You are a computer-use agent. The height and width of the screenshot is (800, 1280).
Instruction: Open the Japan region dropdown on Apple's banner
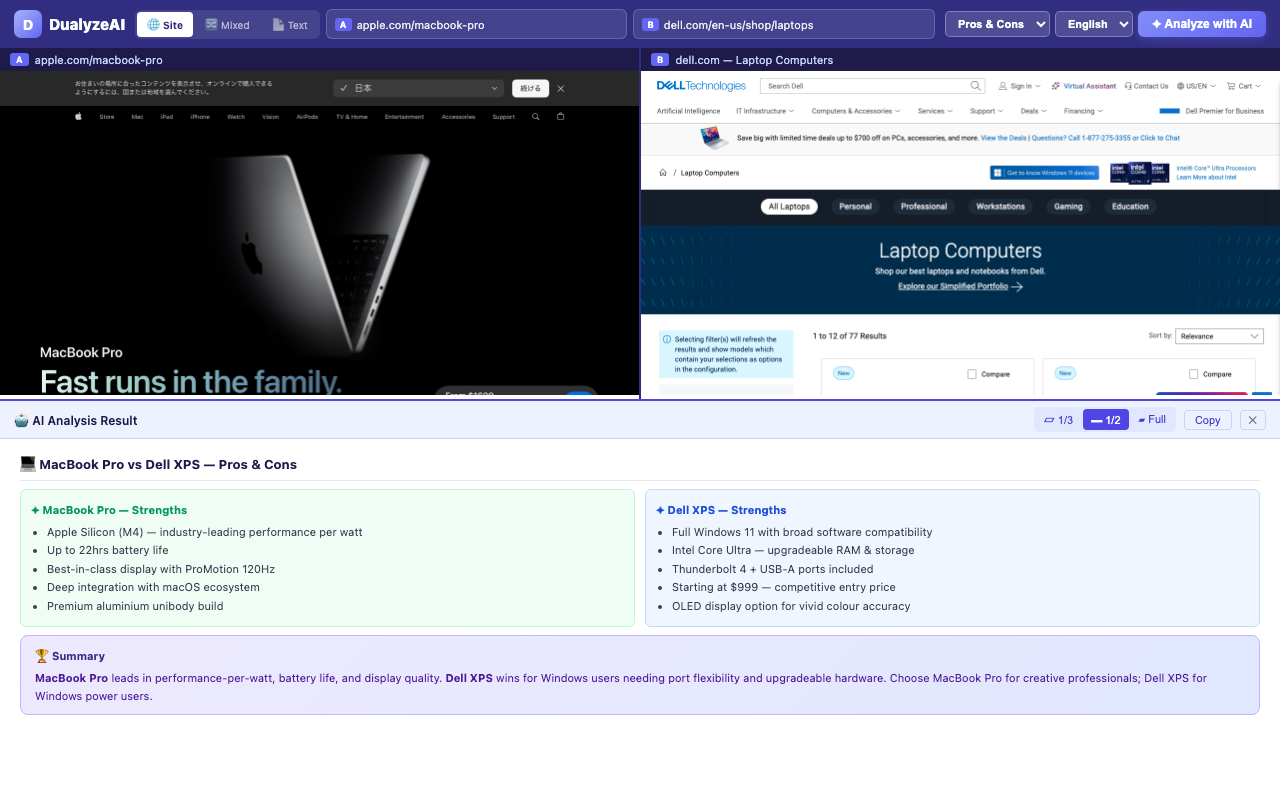tap(418, 88)
